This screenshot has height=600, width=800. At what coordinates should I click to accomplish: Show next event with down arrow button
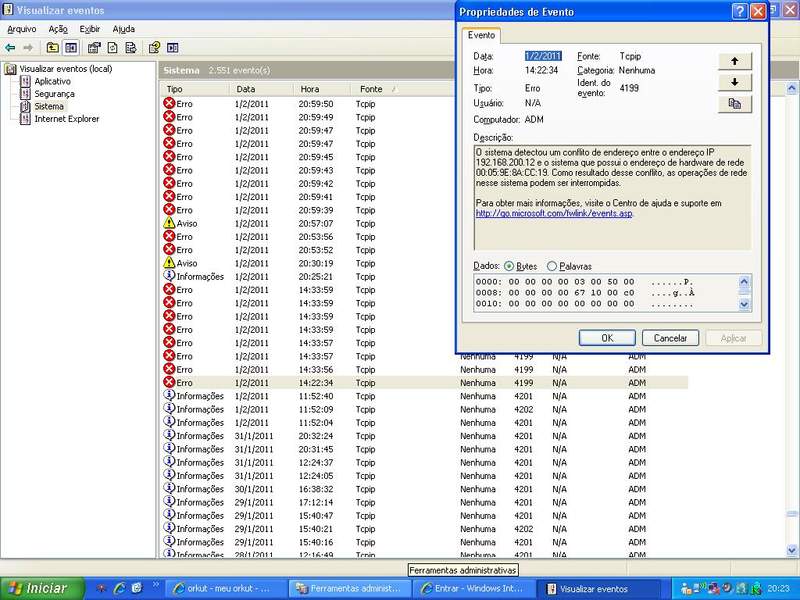(x=735, y=82)
